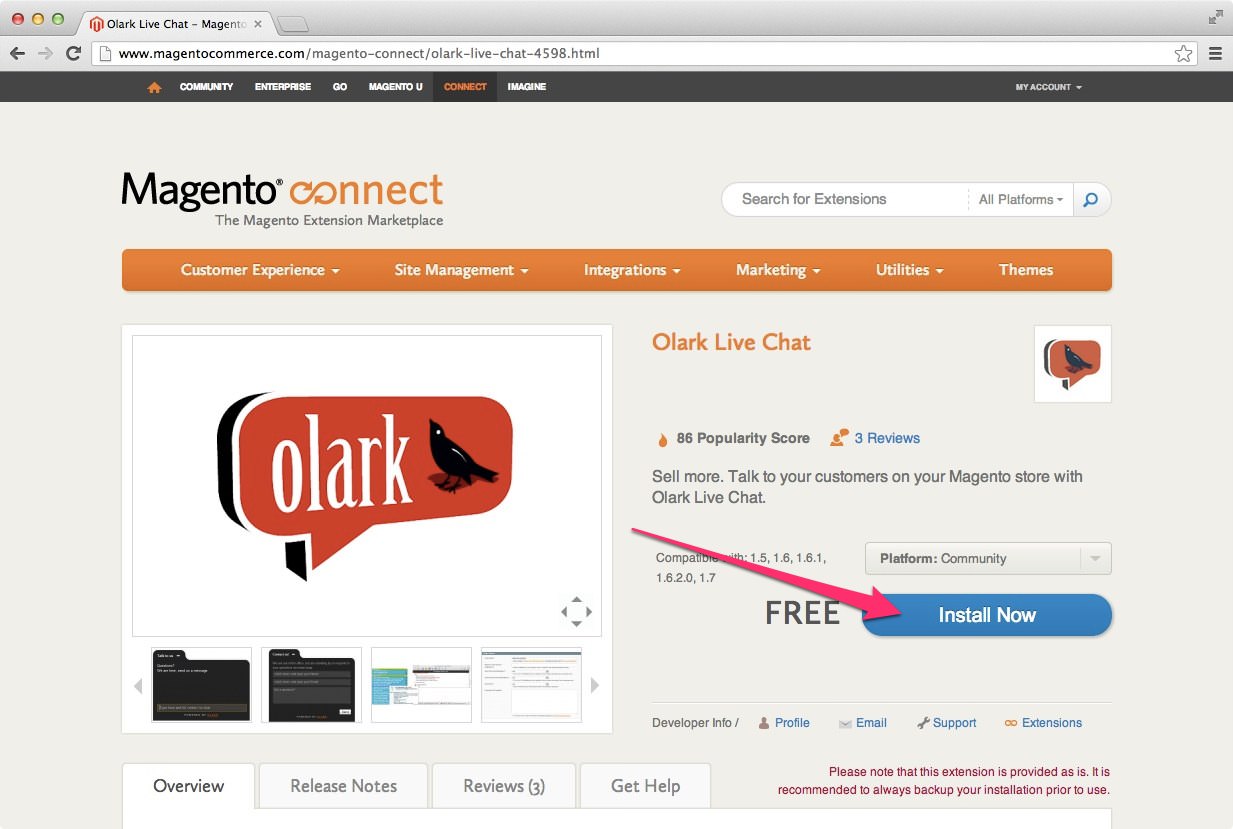
Task: Select Themes in the orange menu
Action: (1025, 270)
